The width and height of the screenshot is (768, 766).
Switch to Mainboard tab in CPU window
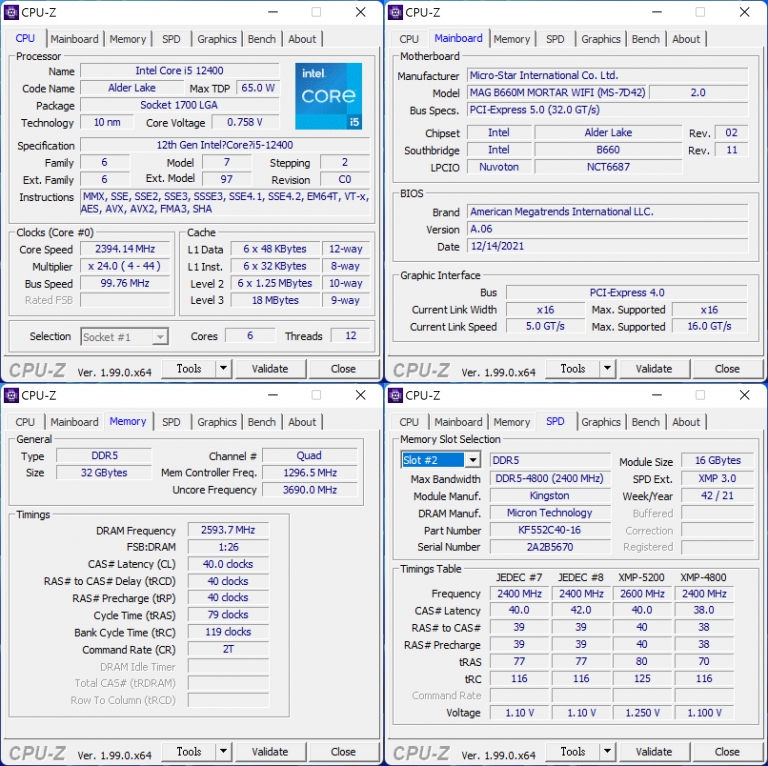coord(74,39)
